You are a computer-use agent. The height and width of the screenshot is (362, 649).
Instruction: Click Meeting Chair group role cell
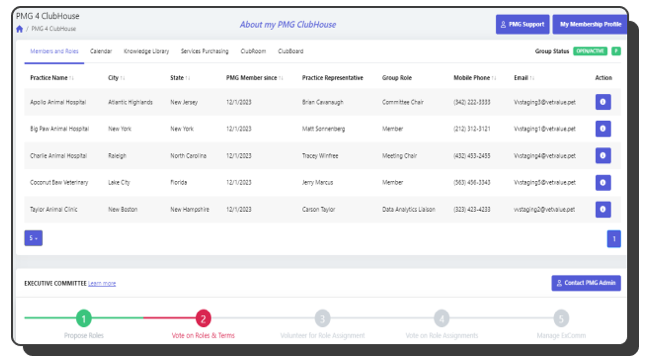point(399,156)
